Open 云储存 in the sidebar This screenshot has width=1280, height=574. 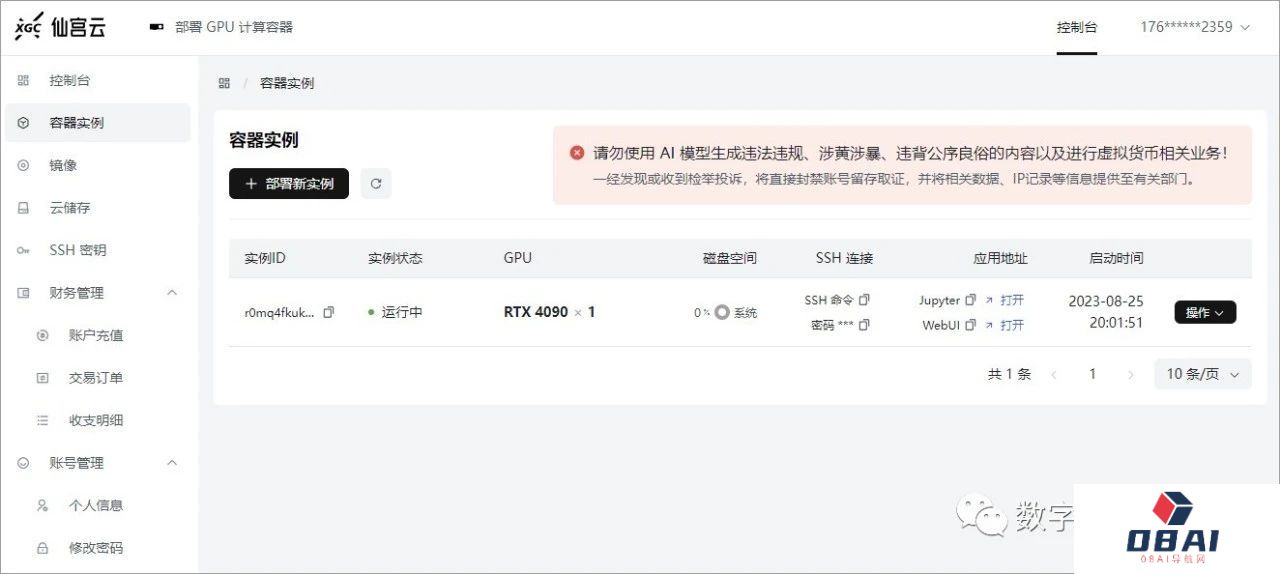(x=70, y=208)
